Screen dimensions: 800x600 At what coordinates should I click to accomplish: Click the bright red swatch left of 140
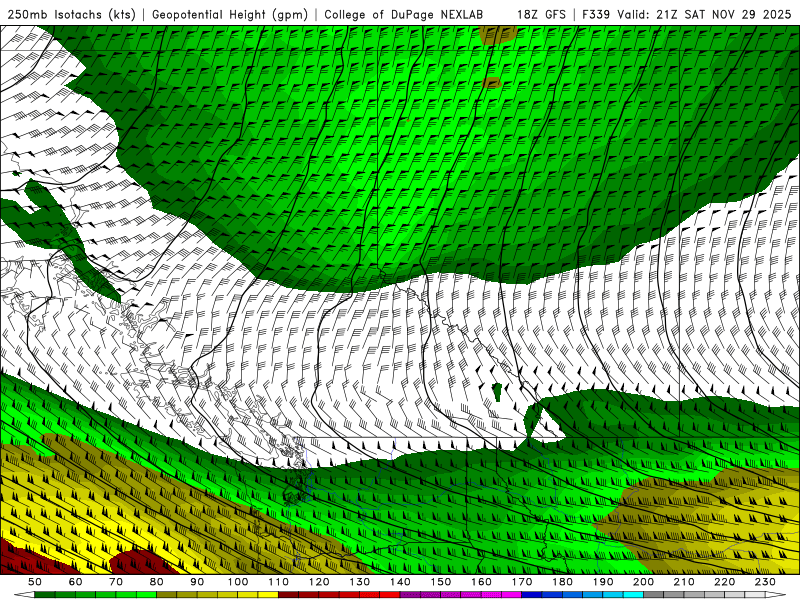[x=390, y=595]
